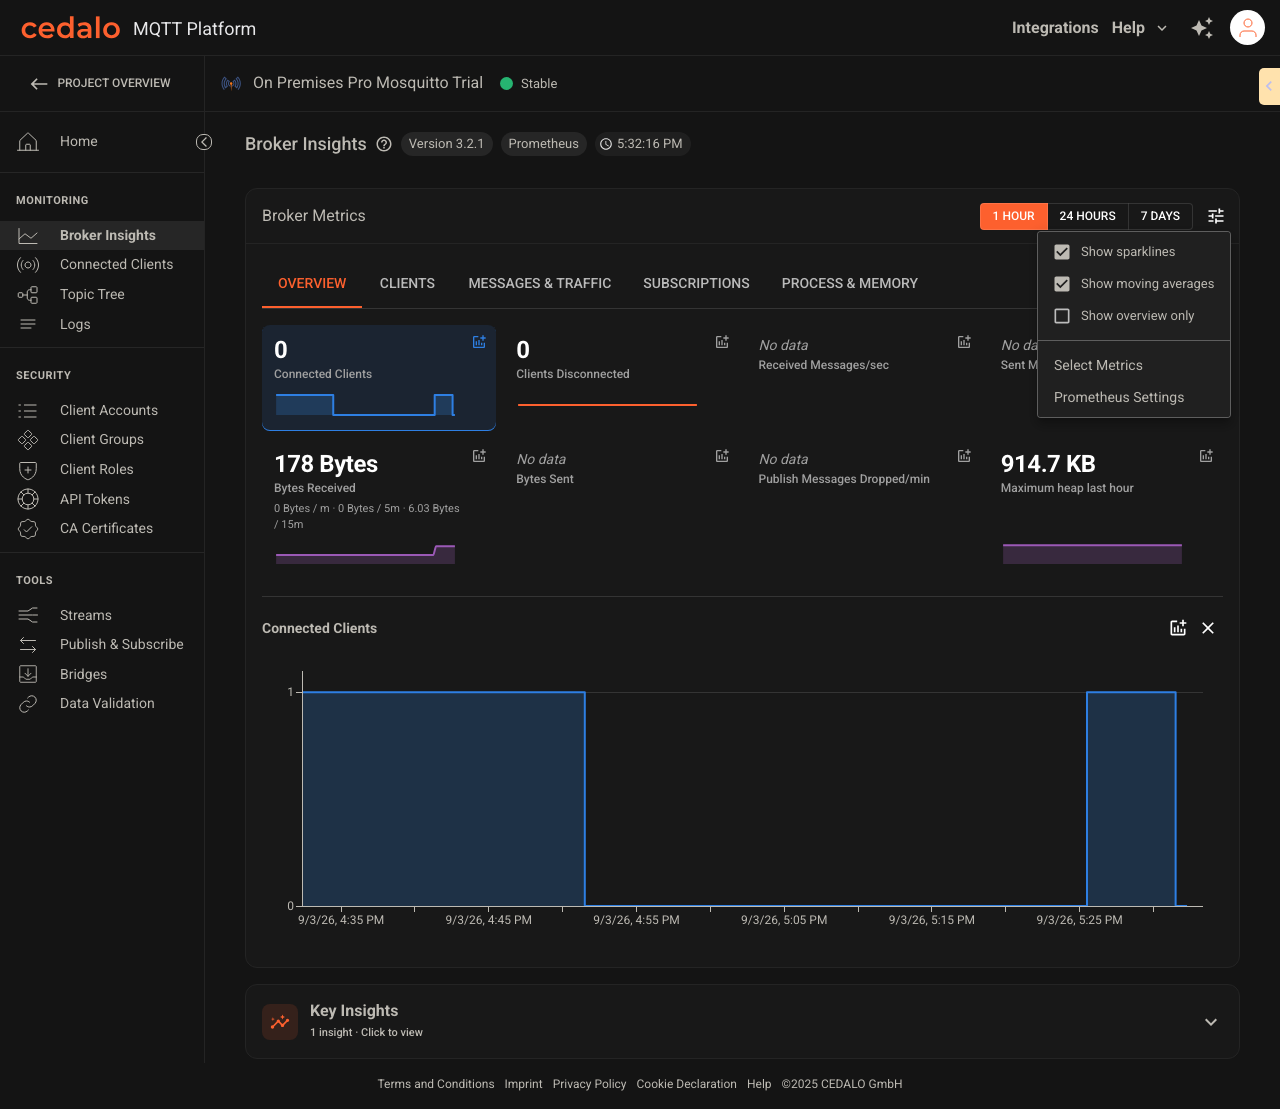The height and width of the screenshot is (1109, 1280).
Task: Click the API Tokens icon
Action: pyautogui.click(x=28, y=499)
